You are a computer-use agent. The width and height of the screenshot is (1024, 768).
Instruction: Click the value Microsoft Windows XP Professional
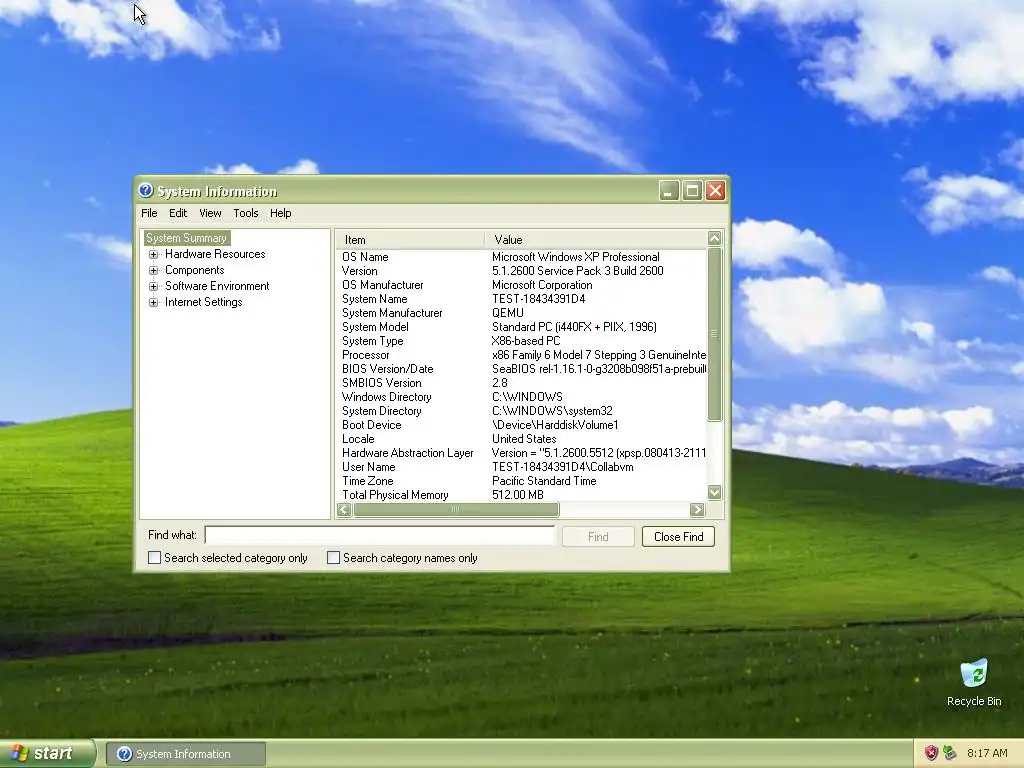pyautogui.click(x=575, y=257)
